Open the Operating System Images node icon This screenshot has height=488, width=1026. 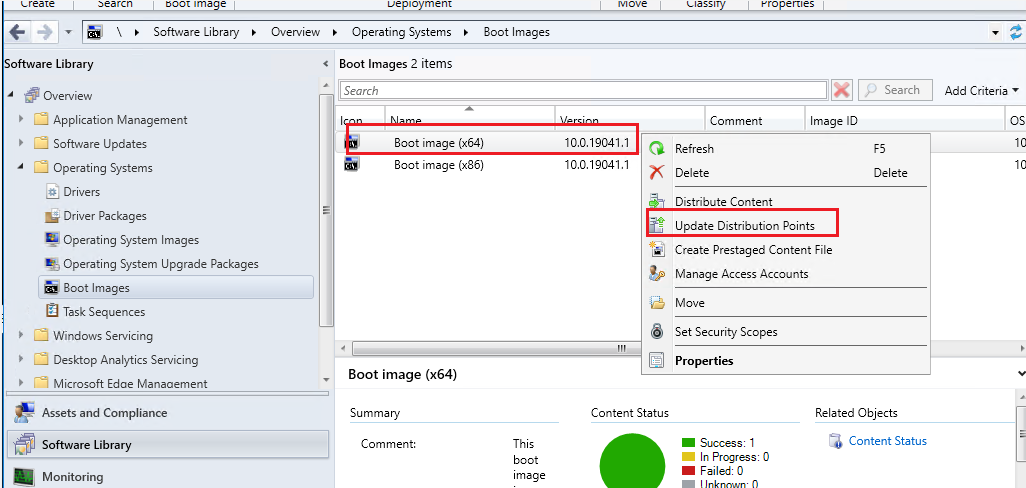tap(52, 239)
